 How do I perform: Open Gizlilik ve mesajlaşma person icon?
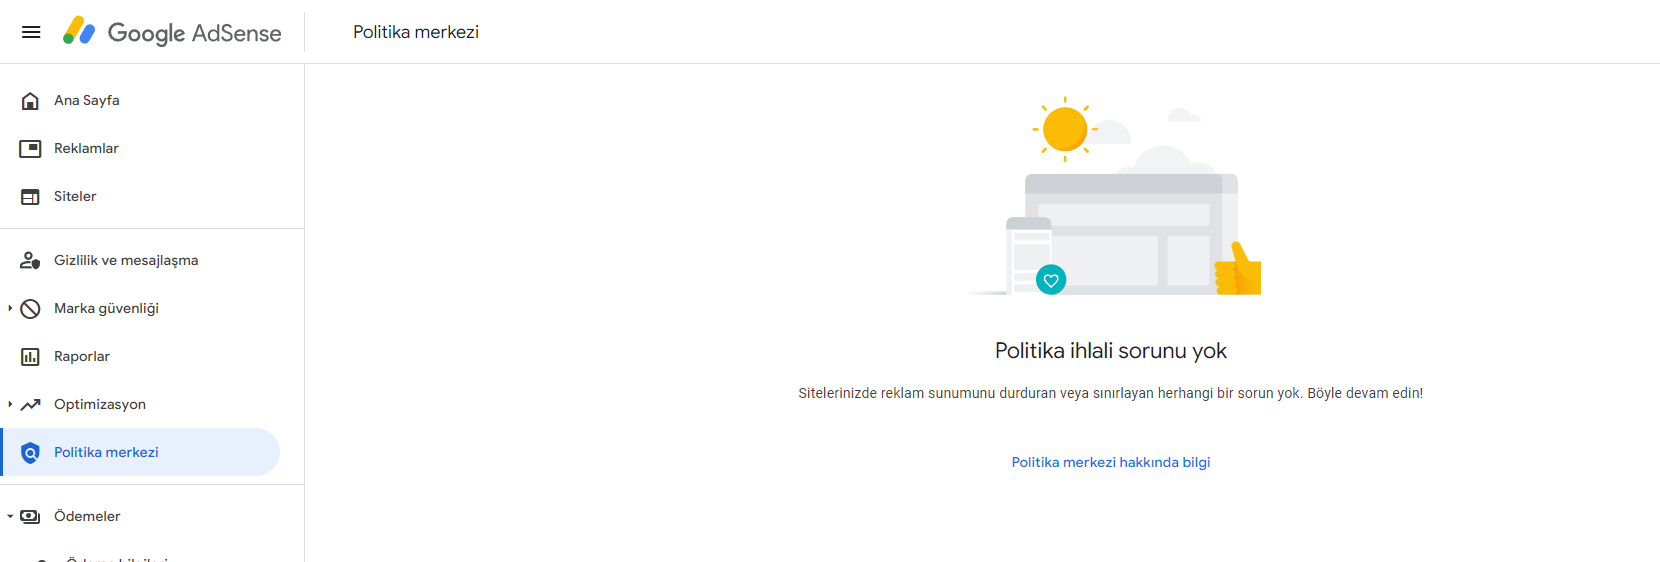point(30,260)
